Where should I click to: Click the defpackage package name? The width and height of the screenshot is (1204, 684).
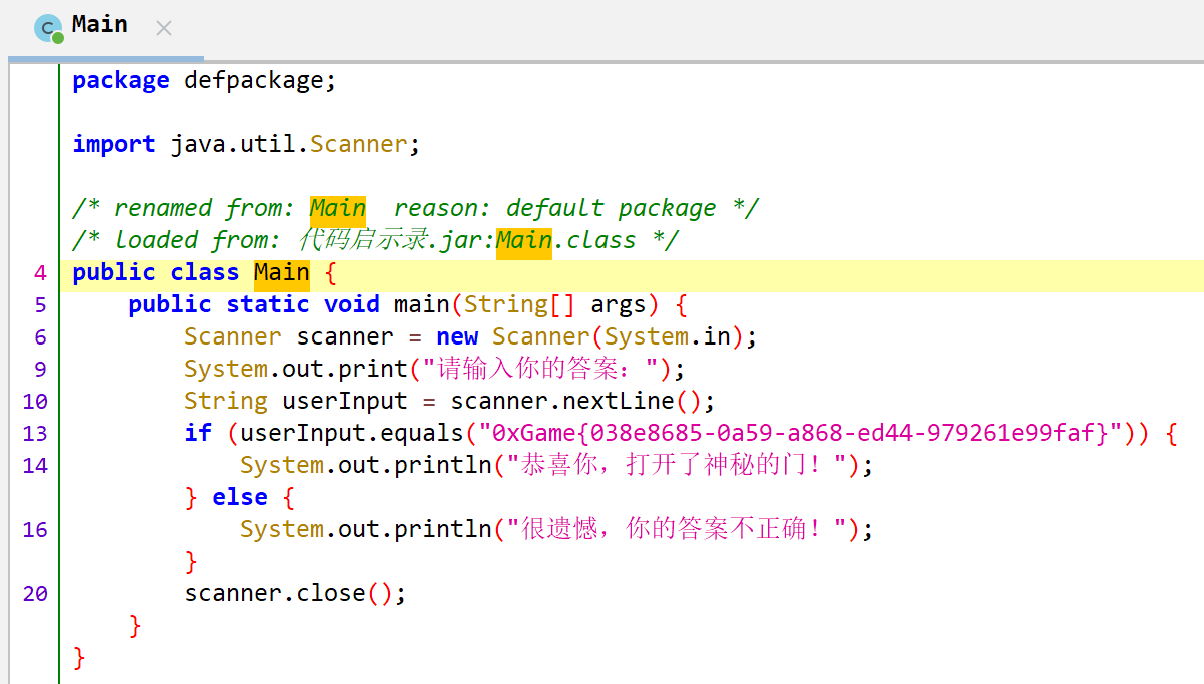(253, 80)
